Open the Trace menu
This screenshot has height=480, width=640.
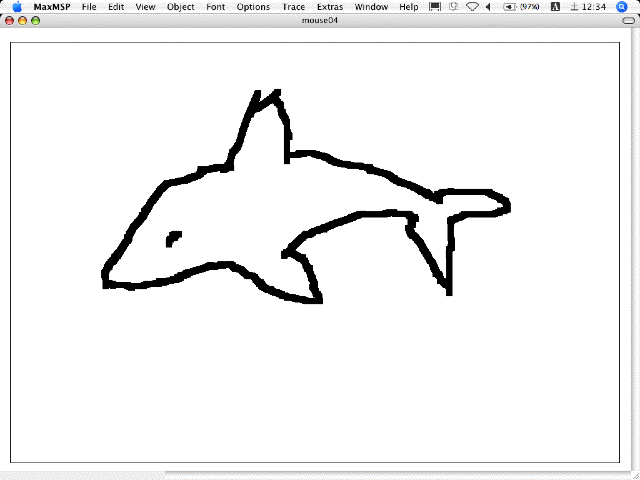(x=293, y=7)
